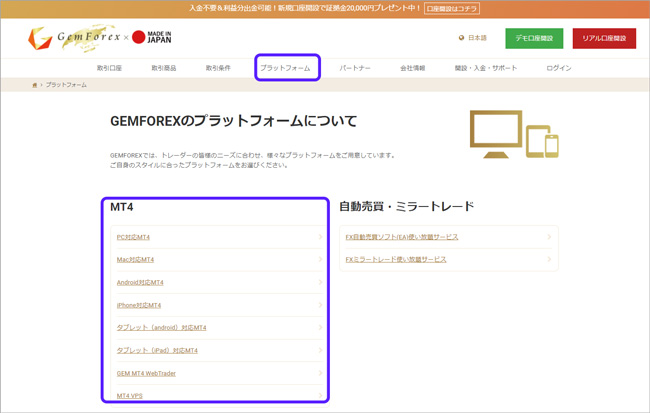Click the globe language icon
This screenshot has height=413, width=650.
tap(461, 38)
